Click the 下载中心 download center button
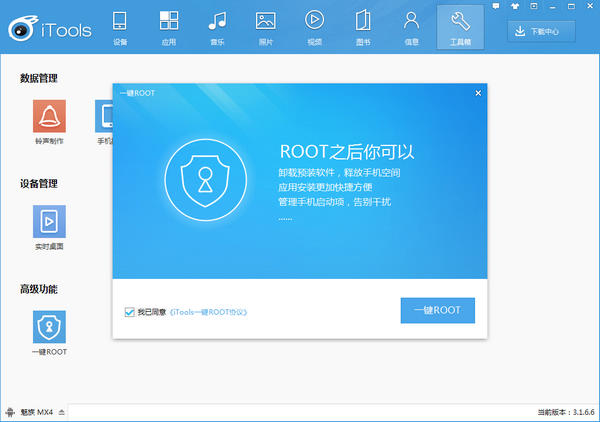Screen dimensions: 600x422 [547, 31]
